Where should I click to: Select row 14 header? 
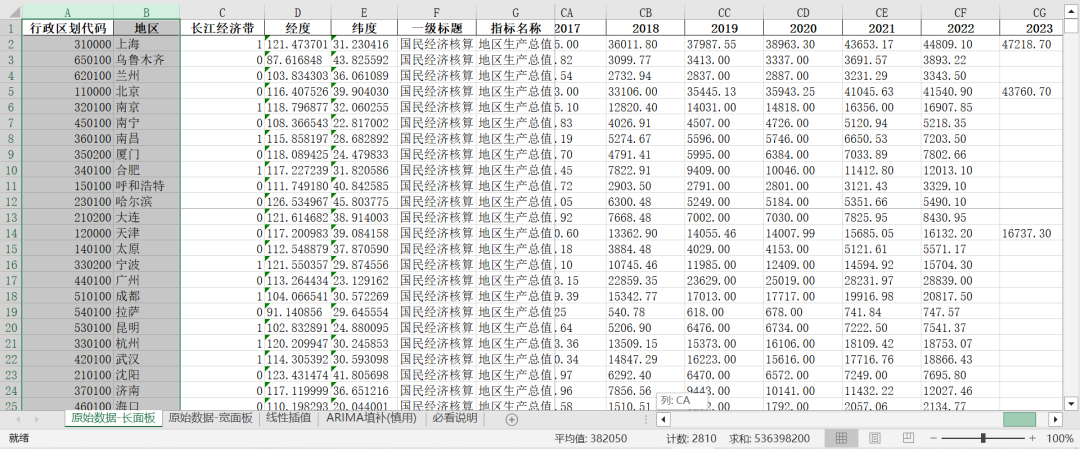pyautogui.click(x=11, y=233)
